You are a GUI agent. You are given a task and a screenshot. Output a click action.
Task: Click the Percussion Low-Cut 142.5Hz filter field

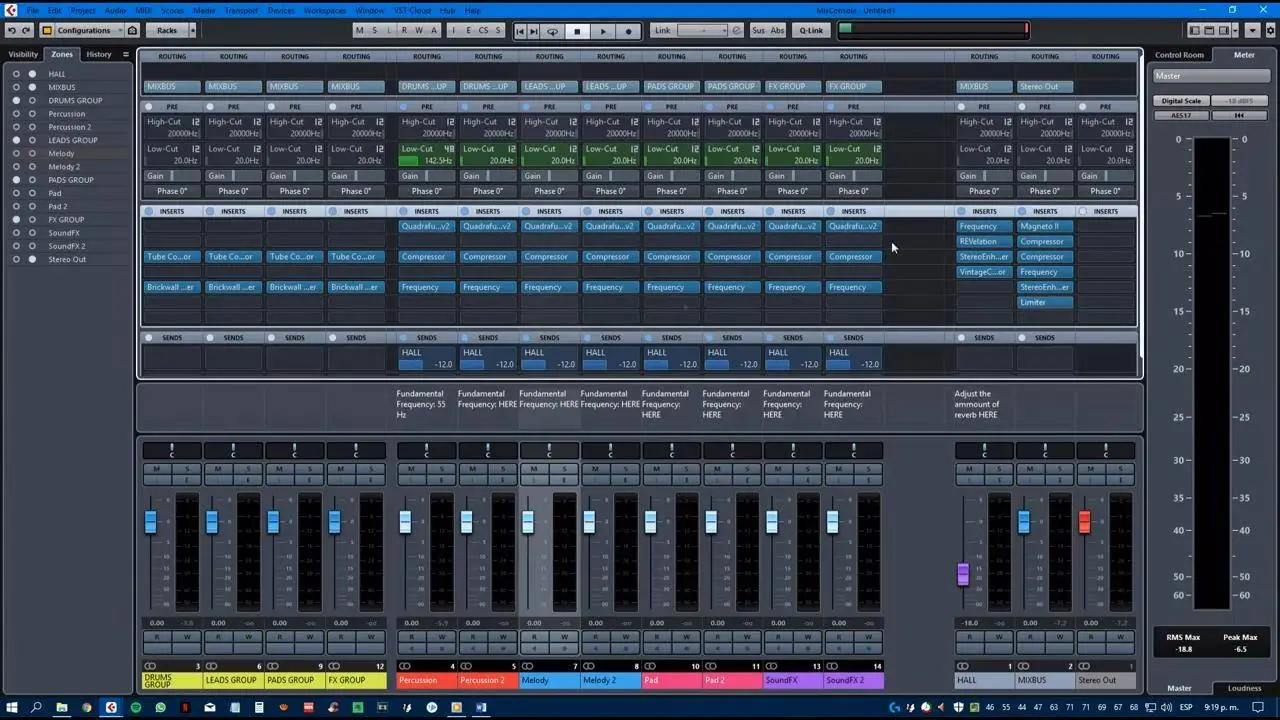click(426, 160)
